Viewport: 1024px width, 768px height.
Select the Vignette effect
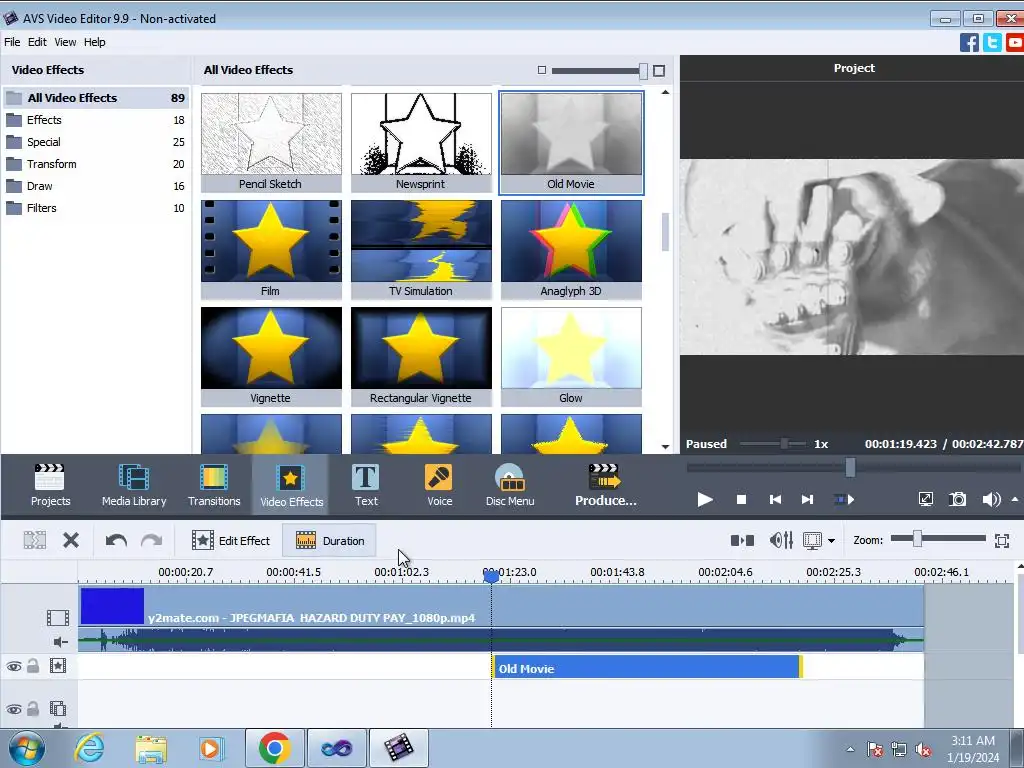[x=271, y=357]
